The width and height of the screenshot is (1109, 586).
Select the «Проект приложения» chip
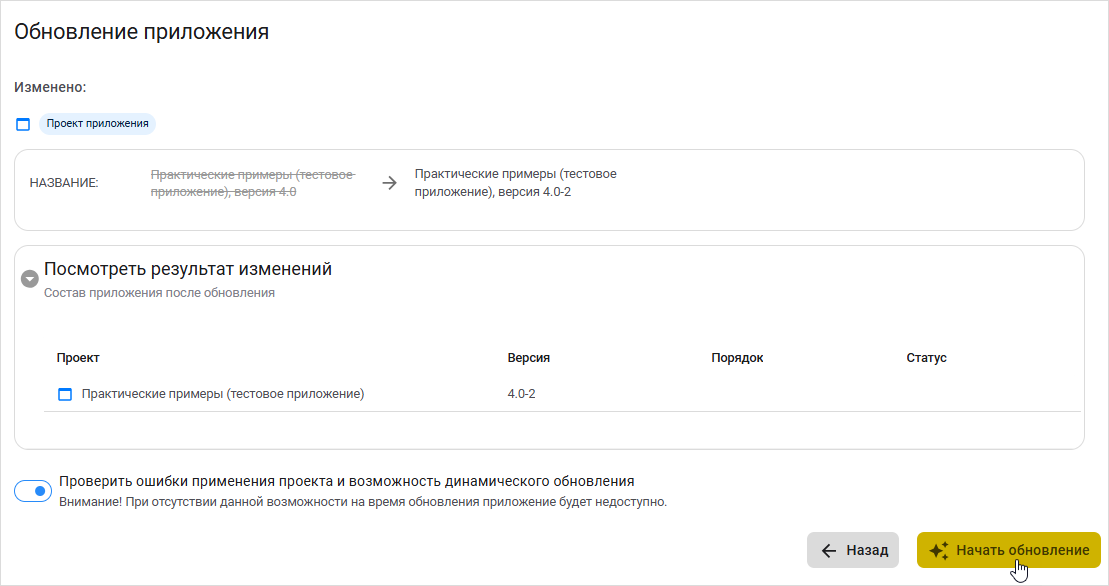point(98,124)
